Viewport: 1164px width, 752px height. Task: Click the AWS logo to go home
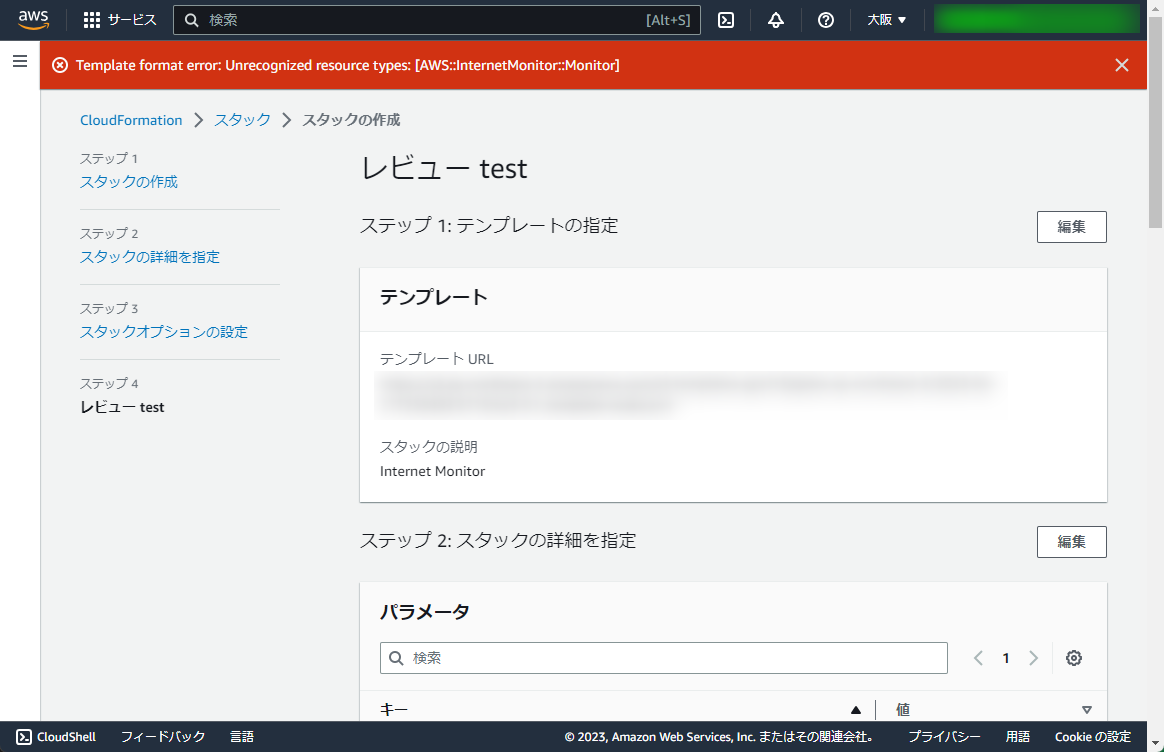pyautogui.click(x=33, y=18)
